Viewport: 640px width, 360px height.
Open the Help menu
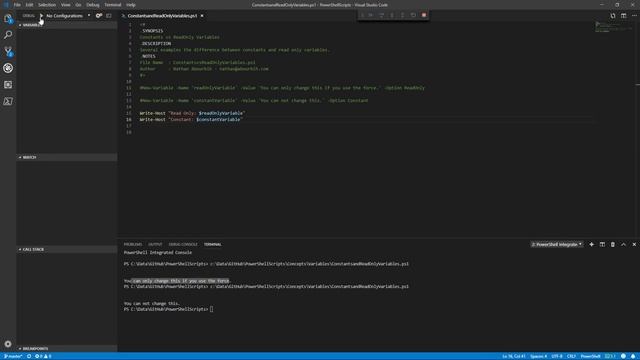[x=131, y=5]
